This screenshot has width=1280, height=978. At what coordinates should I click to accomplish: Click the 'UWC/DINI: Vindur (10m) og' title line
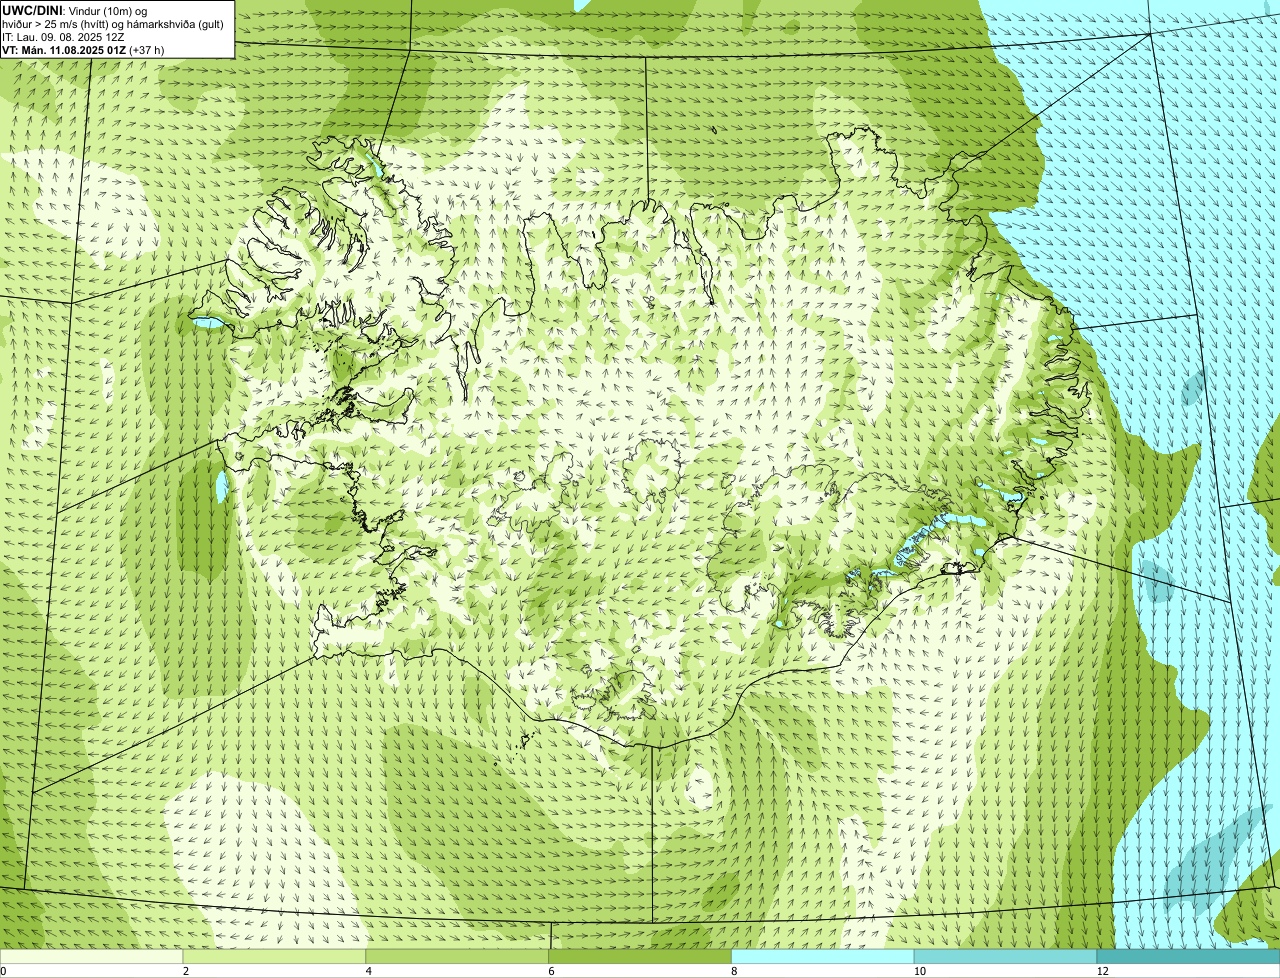point(75,10)
